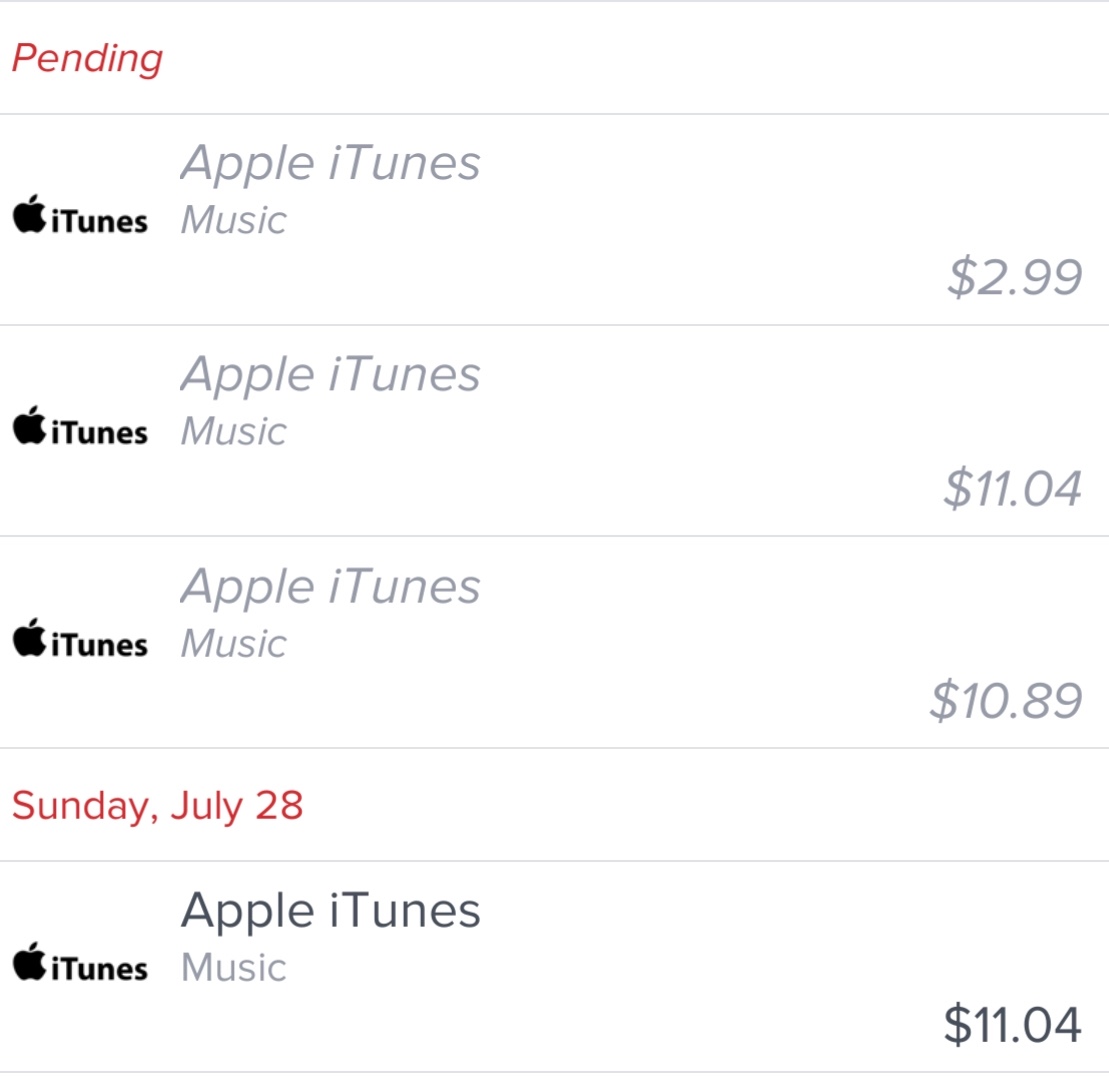Select iTunes logo in the $10.89 row

point(80,641)
